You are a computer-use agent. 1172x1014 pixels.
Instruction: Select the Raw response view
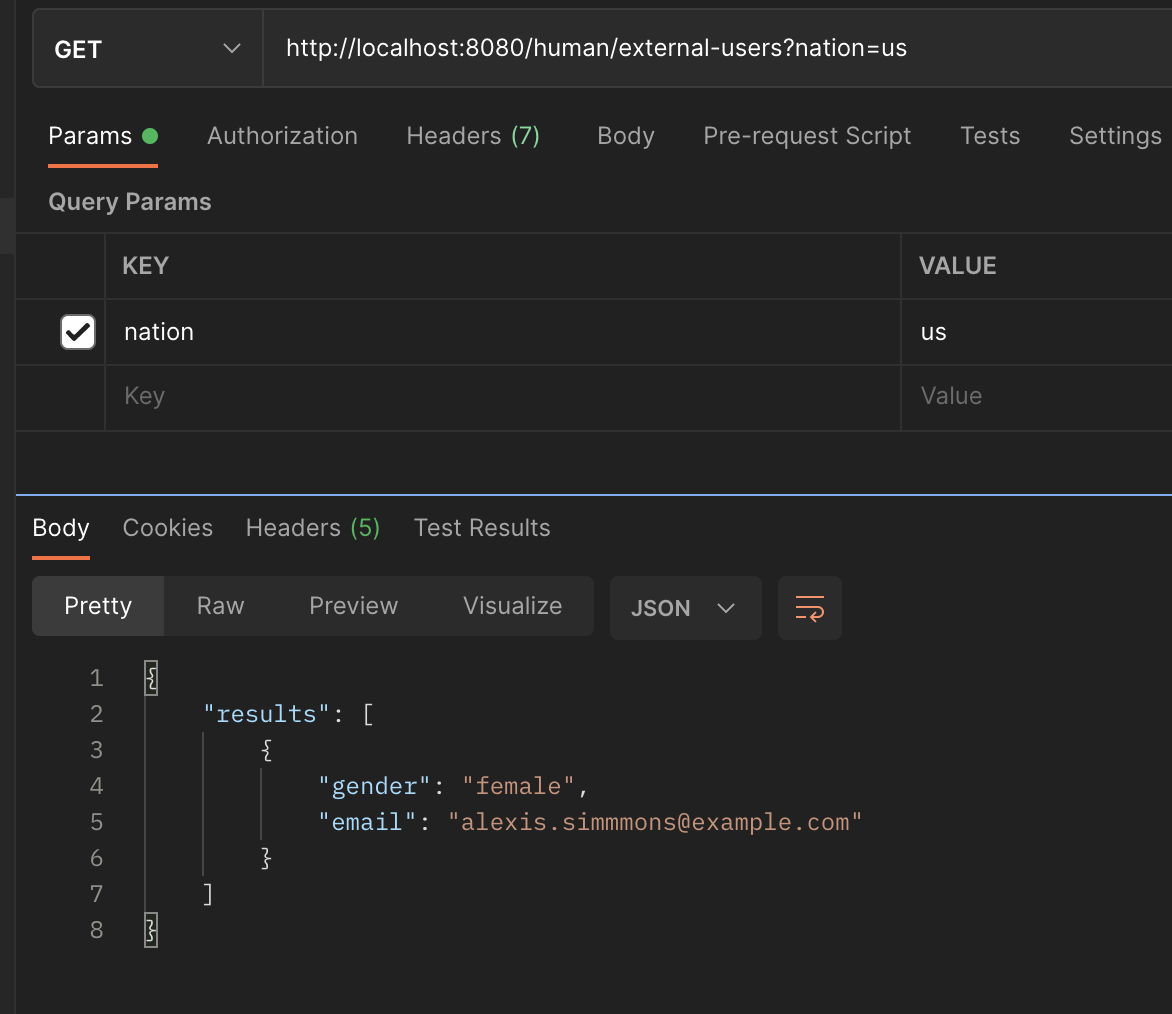pos(220,606)
